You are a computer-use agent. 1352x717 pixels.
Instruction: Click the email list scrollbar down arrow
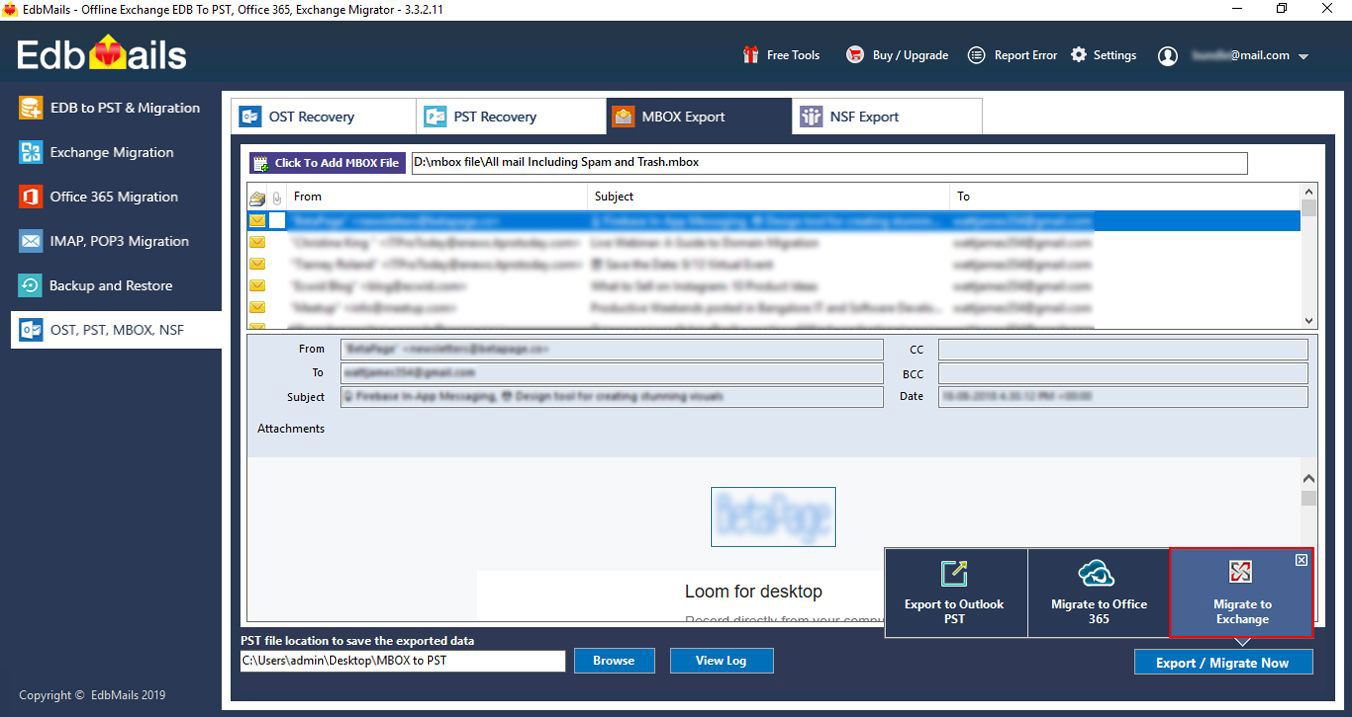[x=1308, y=320]
